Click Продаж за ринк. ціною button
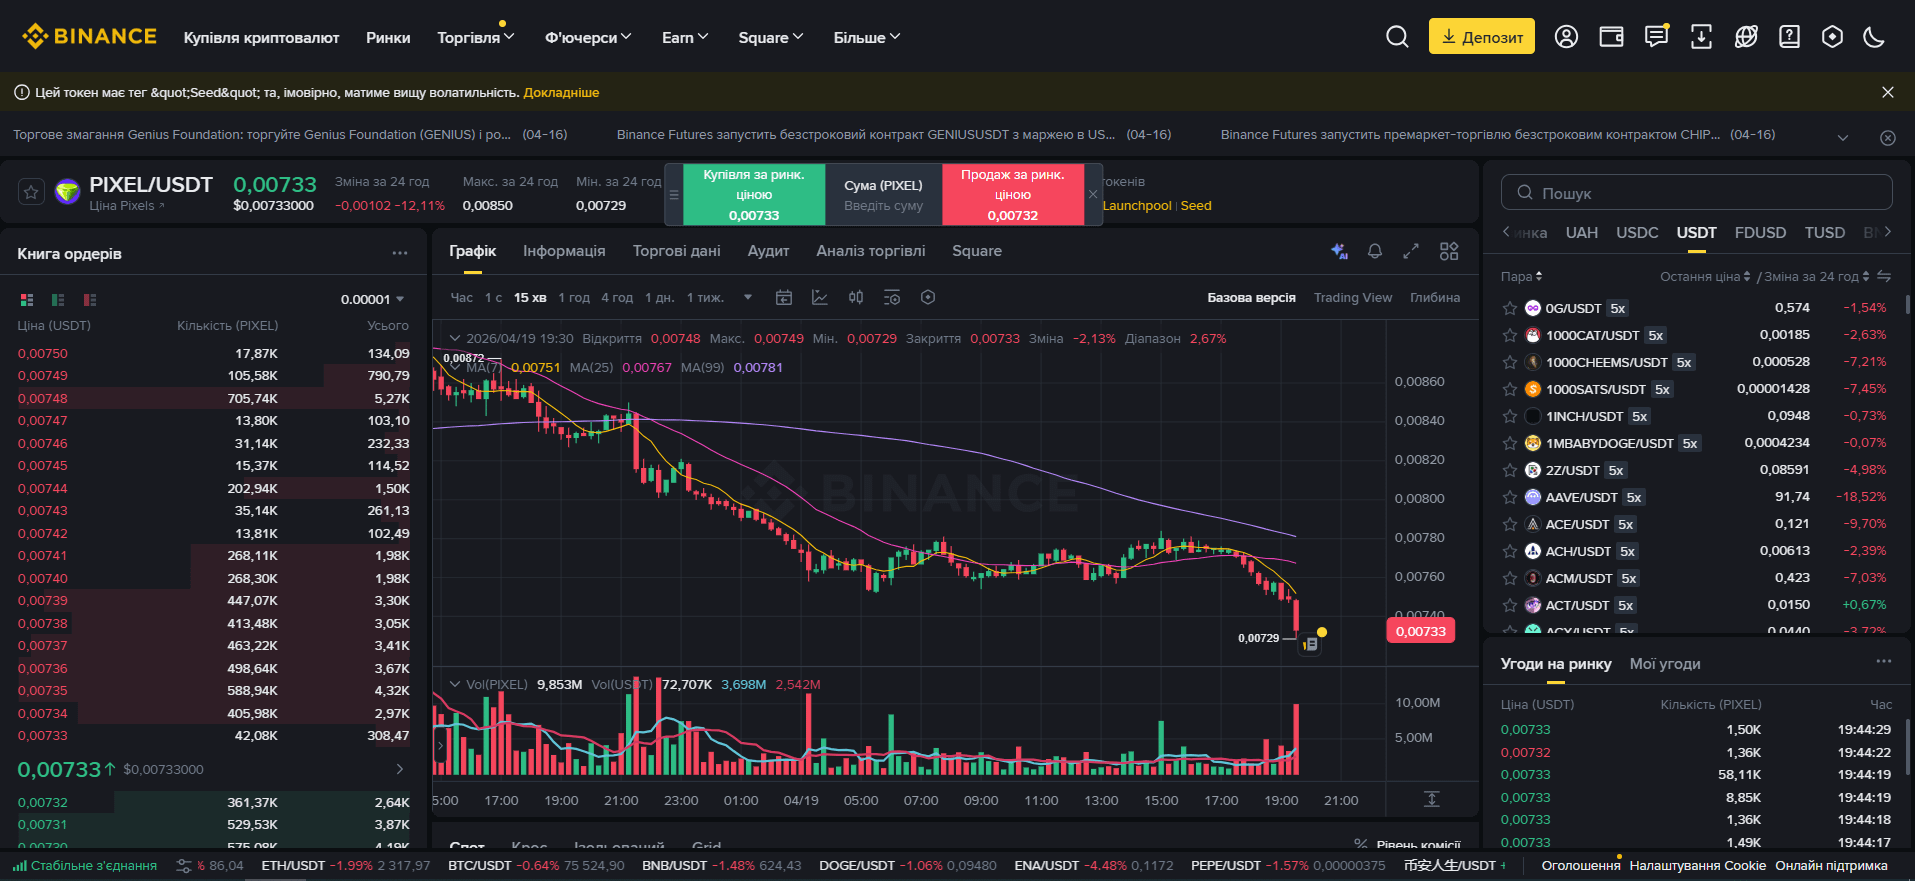The width and height of the screenshot is (1915, 881). [x=1013, y=194]
